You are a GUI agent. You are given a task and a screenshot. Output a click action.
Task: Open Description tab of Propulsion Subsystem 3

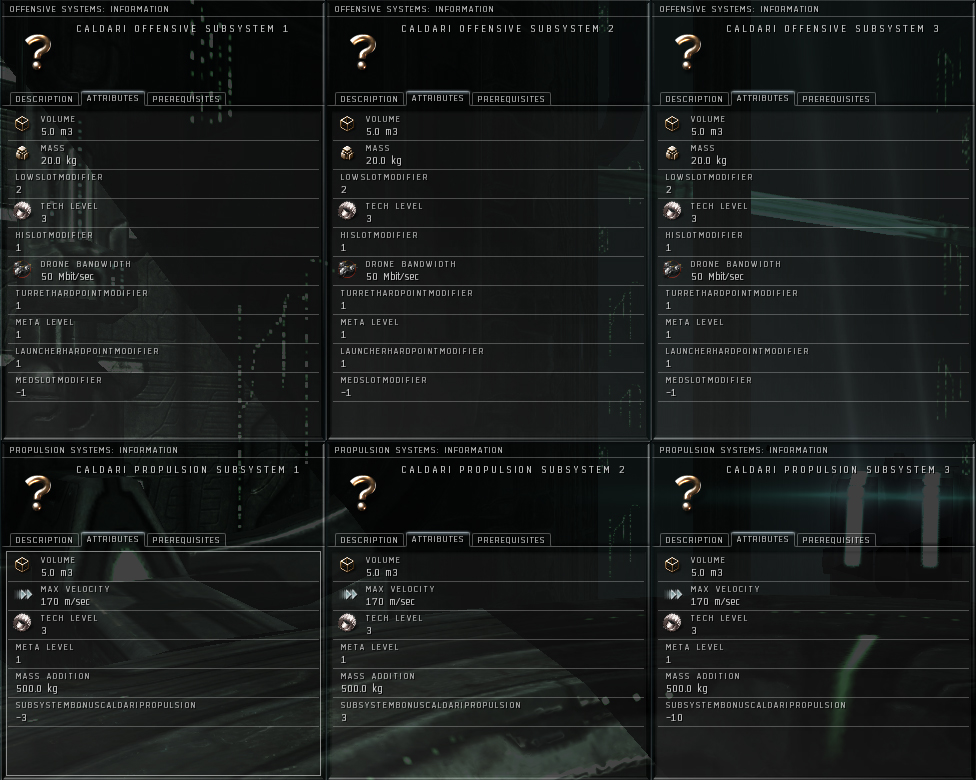coord(694,540)
